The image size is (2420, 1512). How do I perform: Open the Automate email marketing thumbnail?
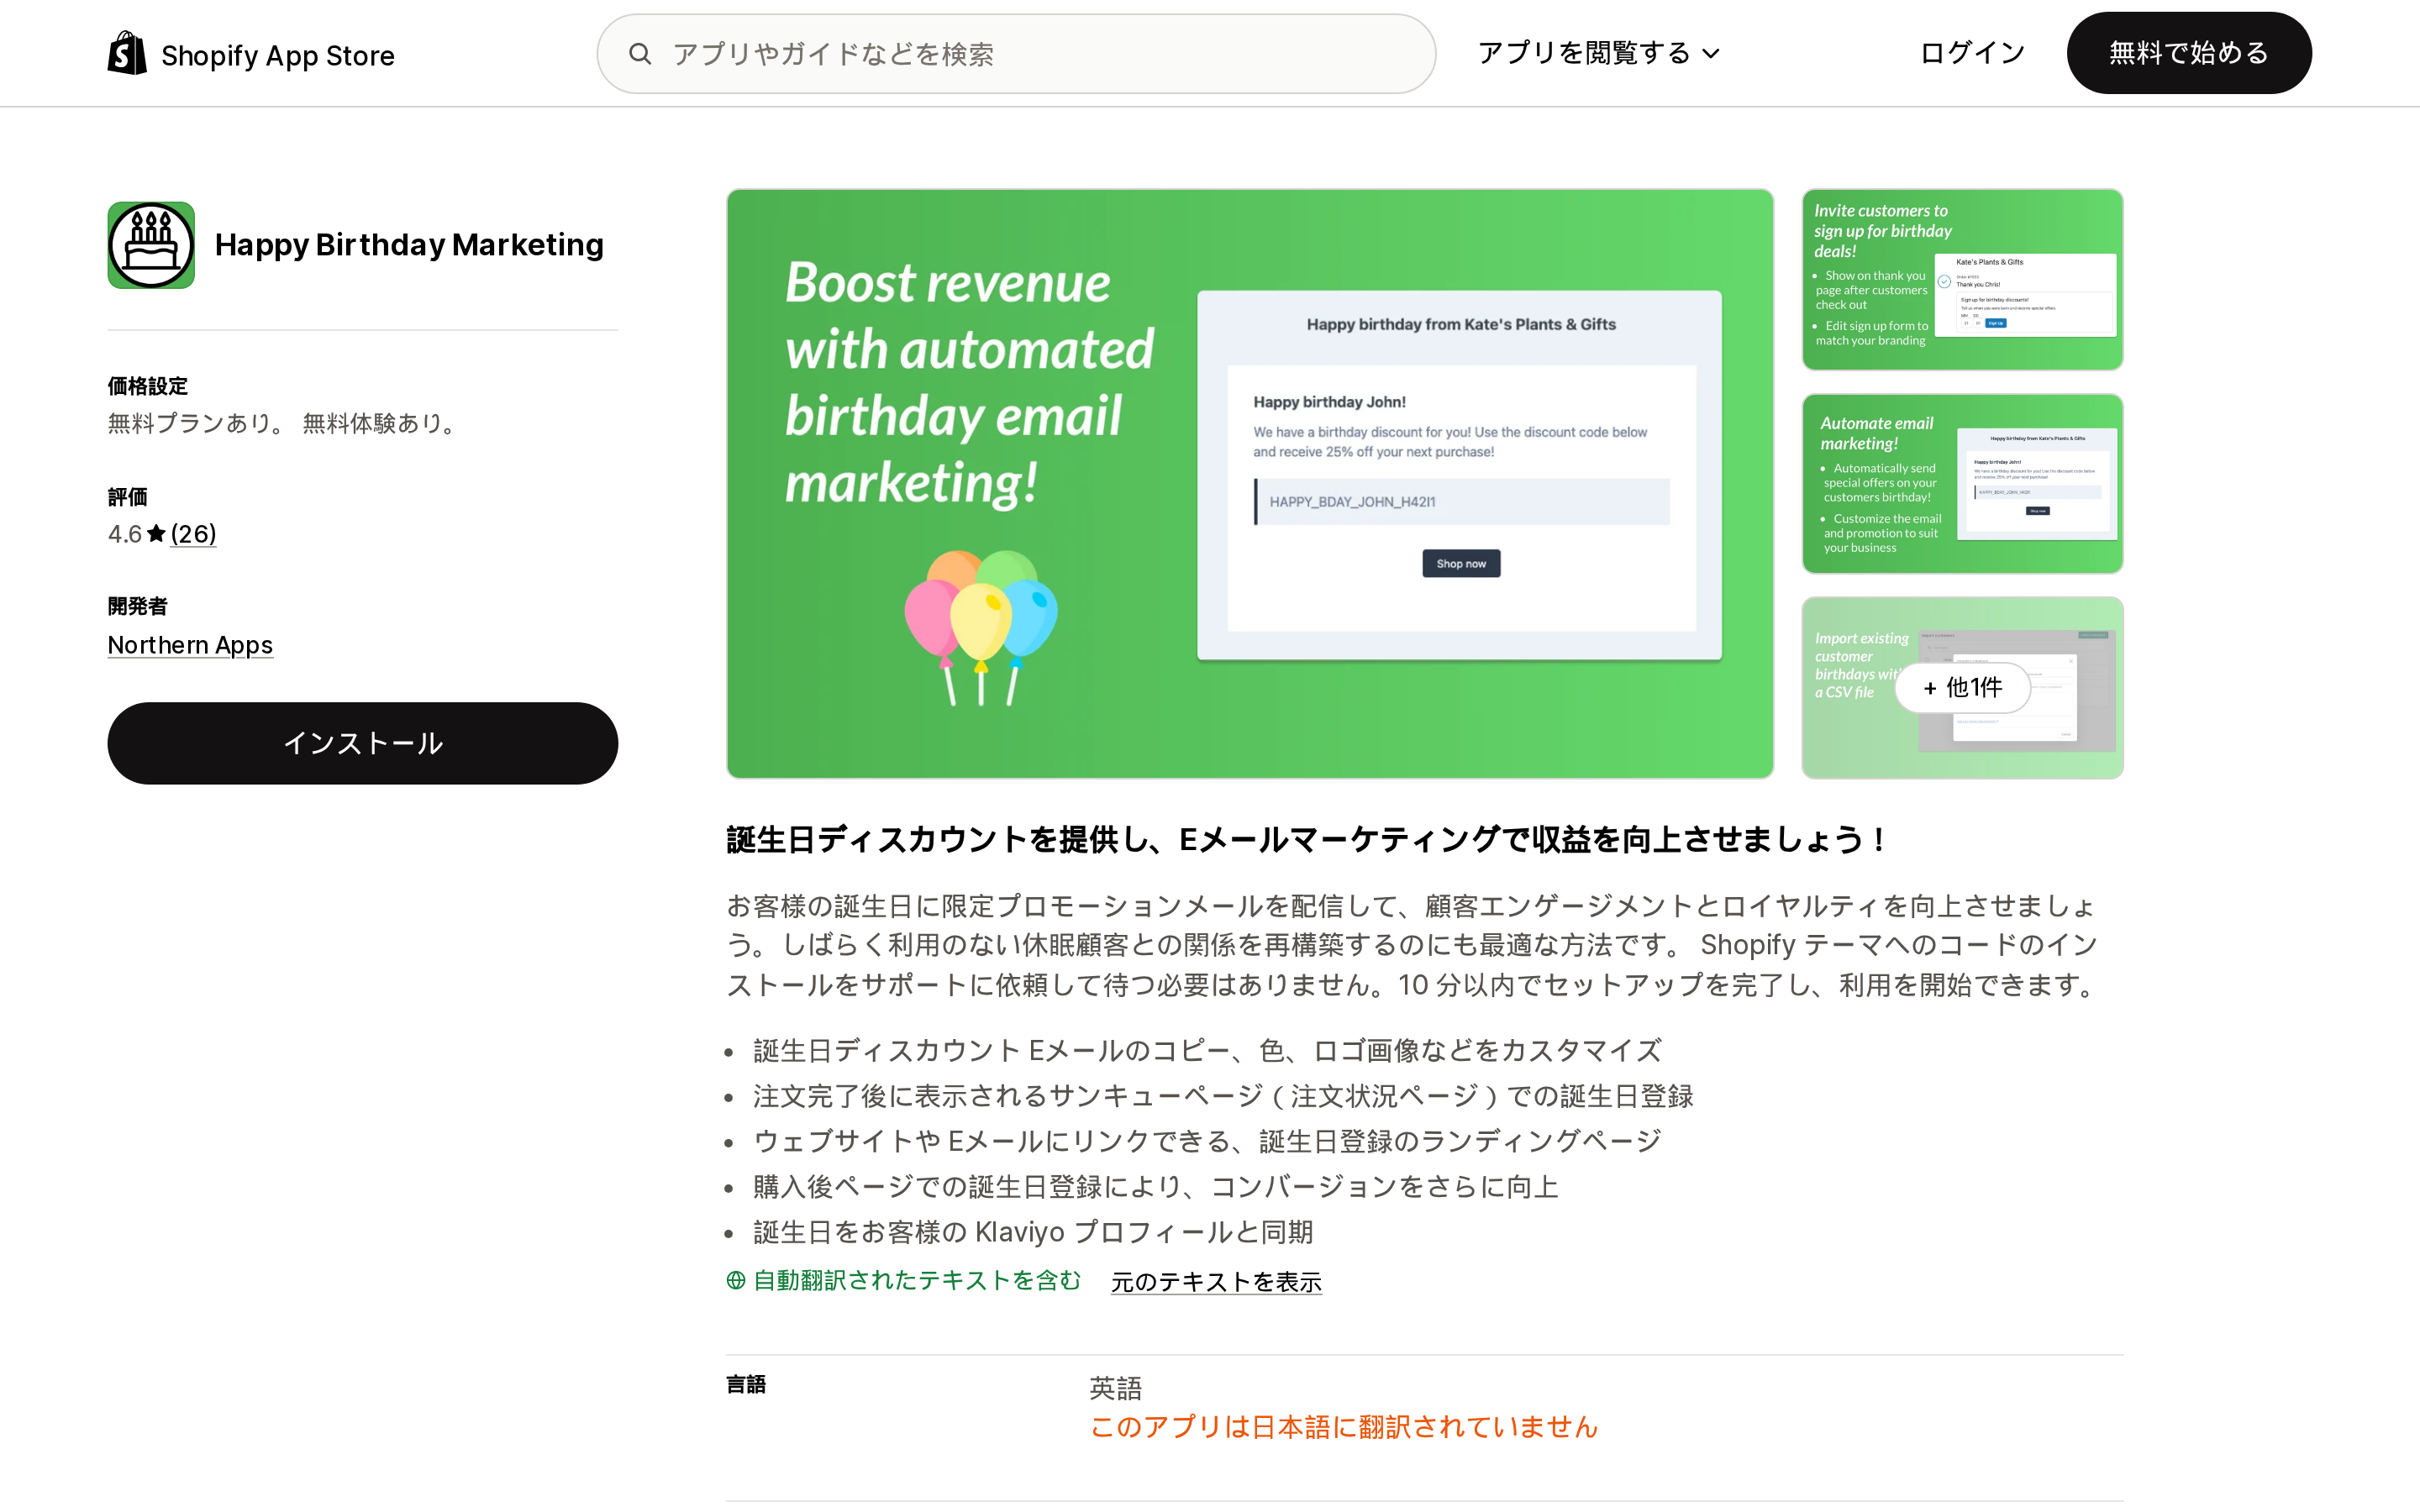(1962, 484)
